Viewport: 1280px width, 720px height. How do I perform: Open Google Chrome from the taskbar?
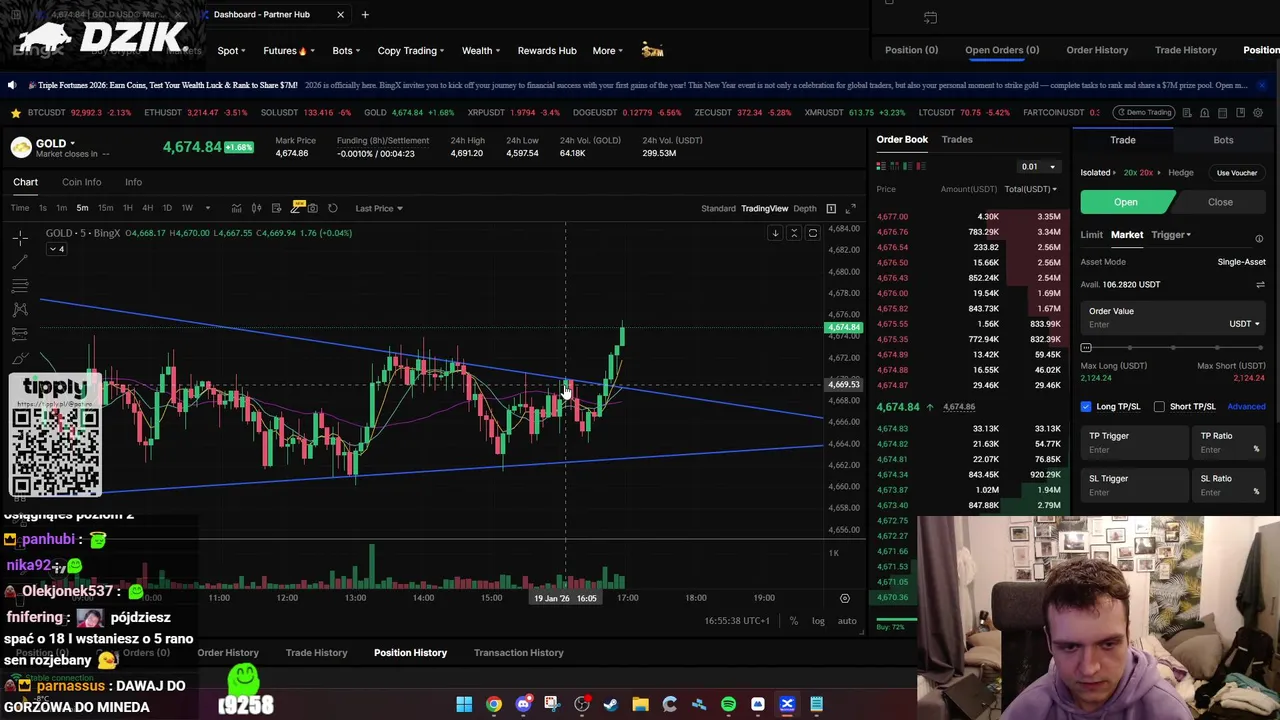(x=494, y=704)
